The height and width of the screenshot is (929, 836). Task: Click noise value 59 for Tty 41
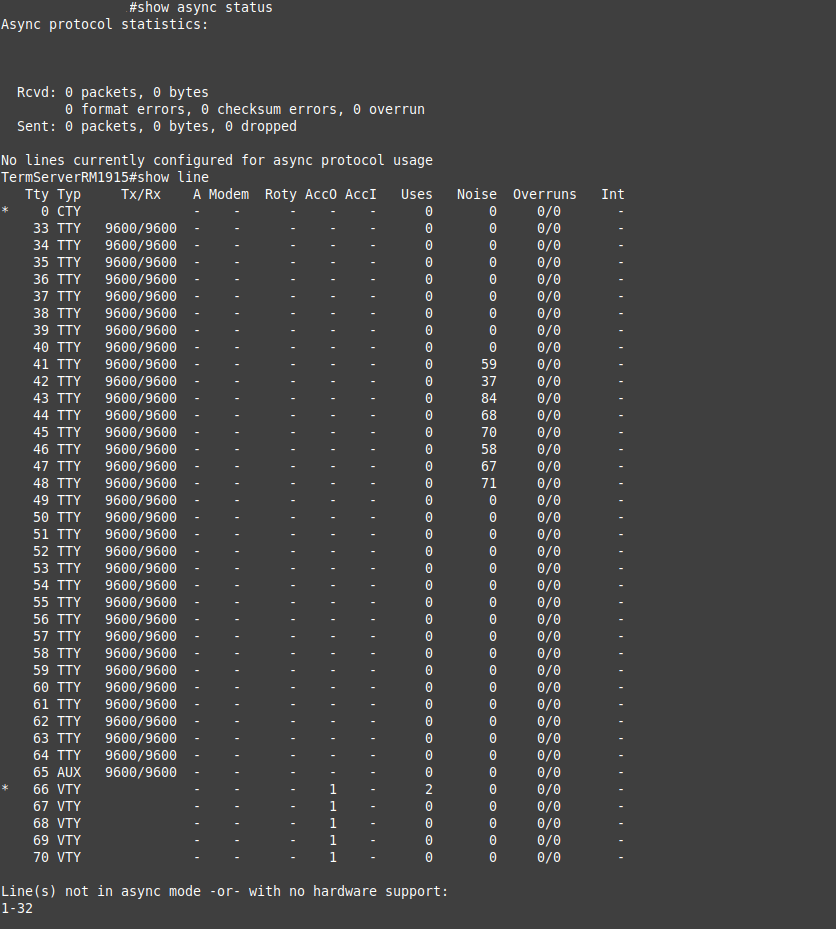point(489,364)
